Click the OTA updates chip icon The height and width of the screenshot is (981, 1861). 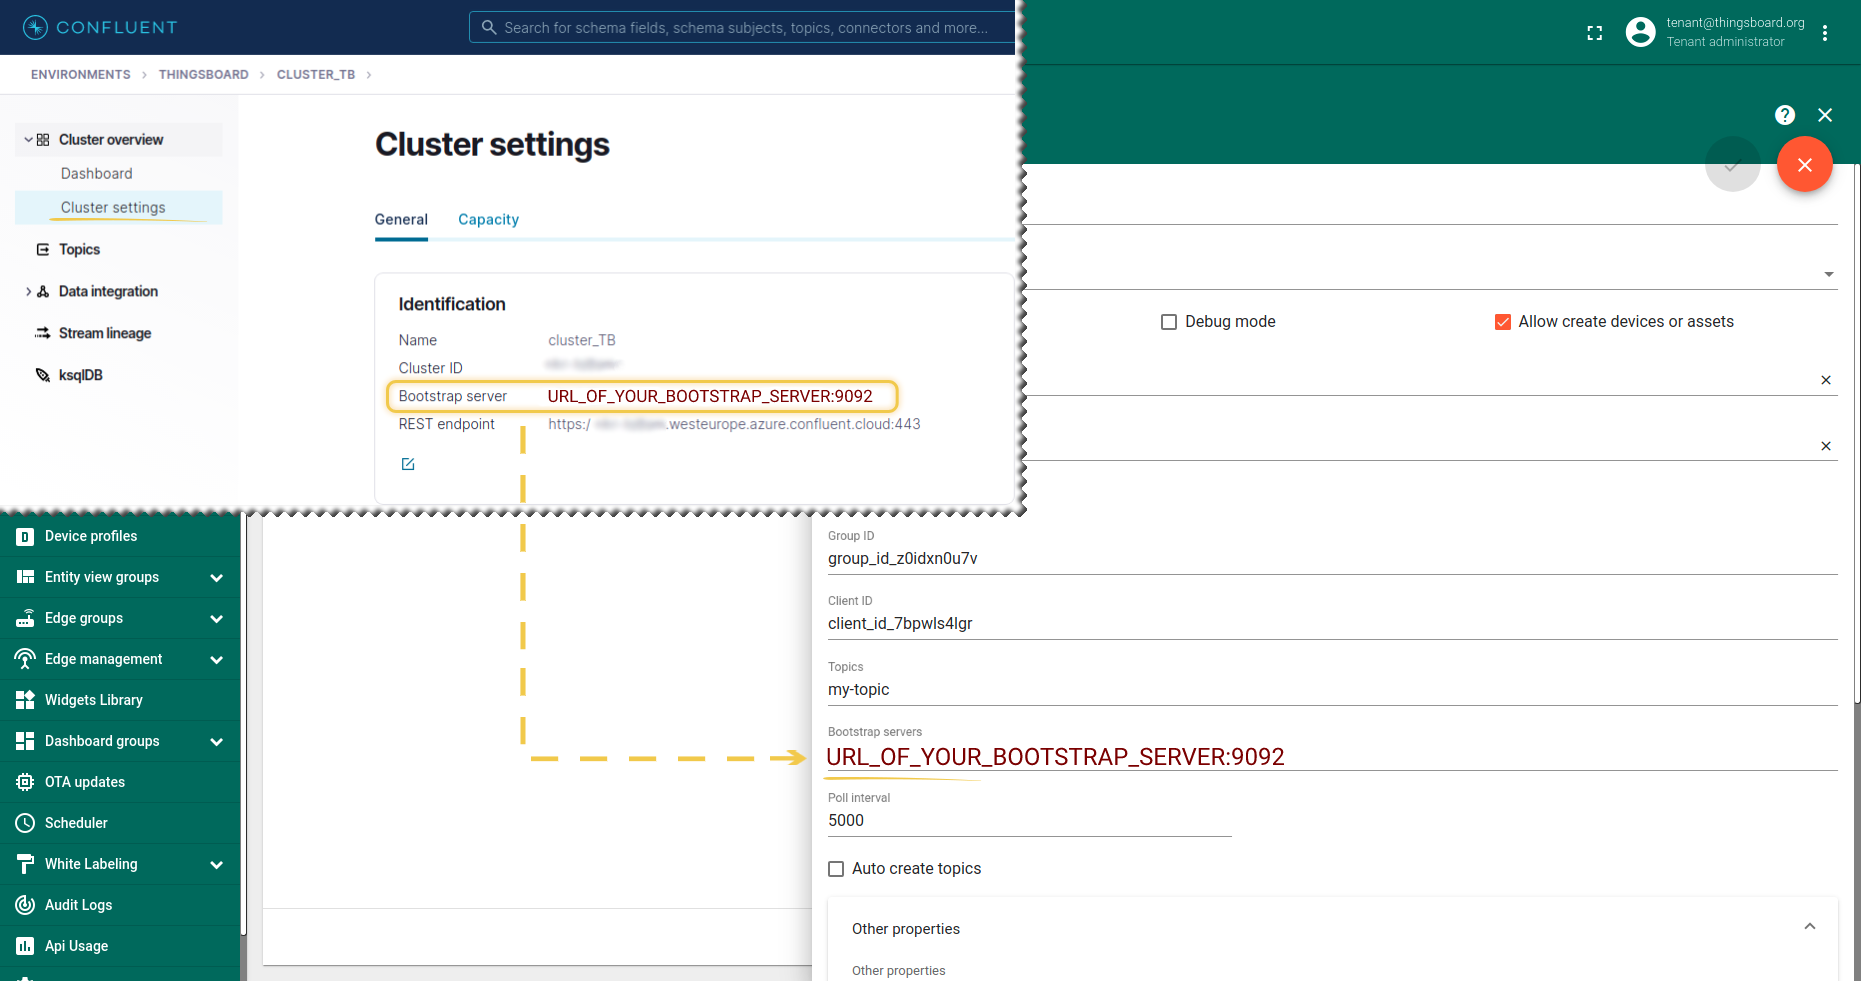25,782
